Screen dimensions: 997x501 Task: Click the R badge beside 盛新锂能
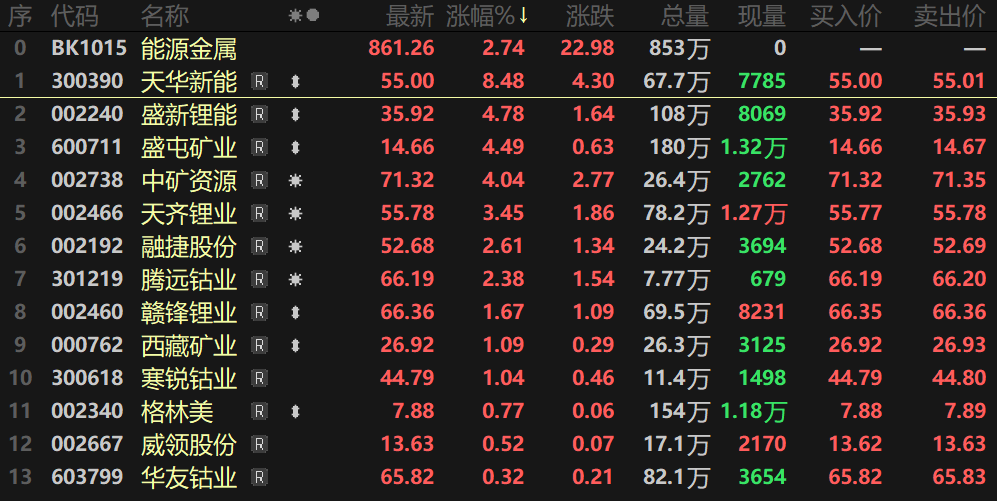[259, 115]
